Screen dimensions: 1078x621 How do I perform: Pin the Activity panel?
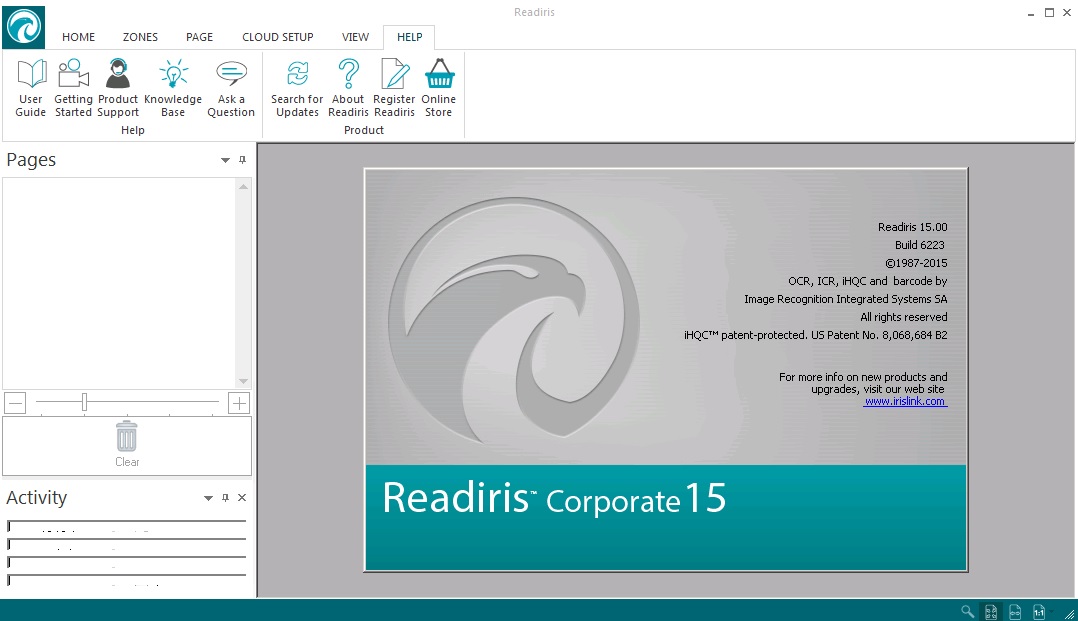click(225, 497)
